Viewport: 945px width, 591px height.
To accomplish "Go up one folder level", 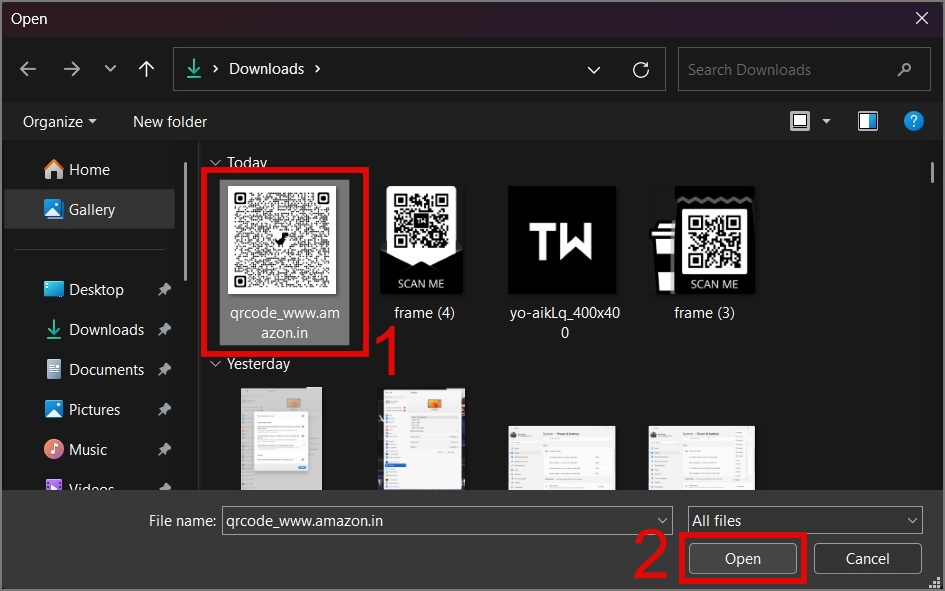I will (x=146, y=69).
